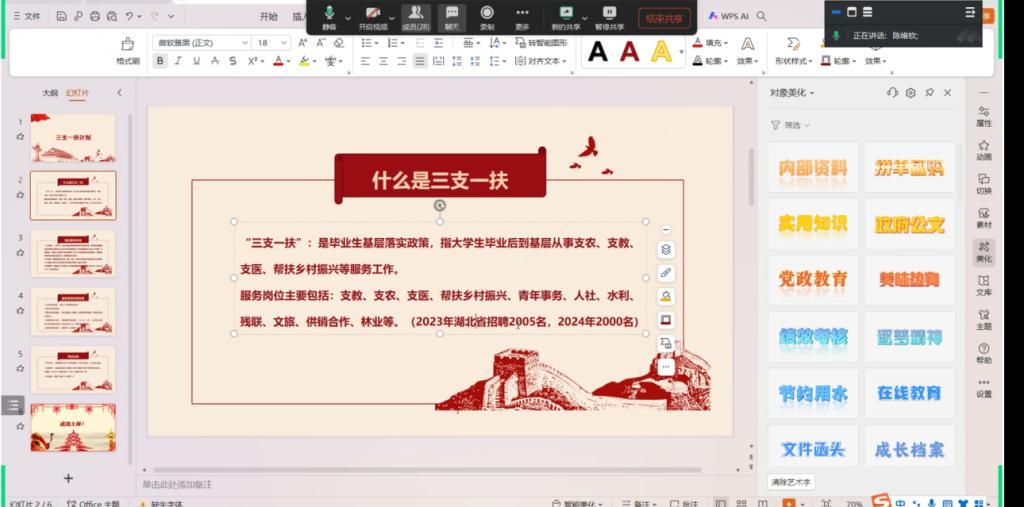Toggle bold formatting button

pyautogui.click(x=160, y=61)
